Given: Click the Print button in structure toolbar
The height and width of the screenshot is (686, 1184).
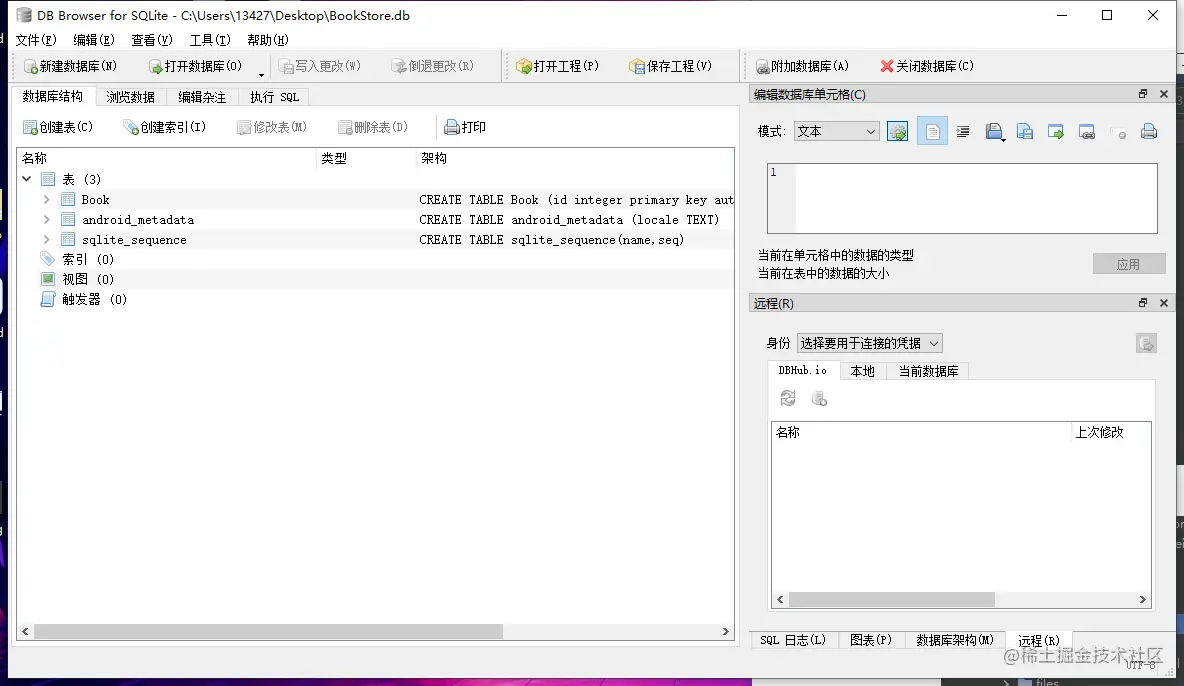Looking at the screenshot, I should pyautogui.click(x=465, y=127).
